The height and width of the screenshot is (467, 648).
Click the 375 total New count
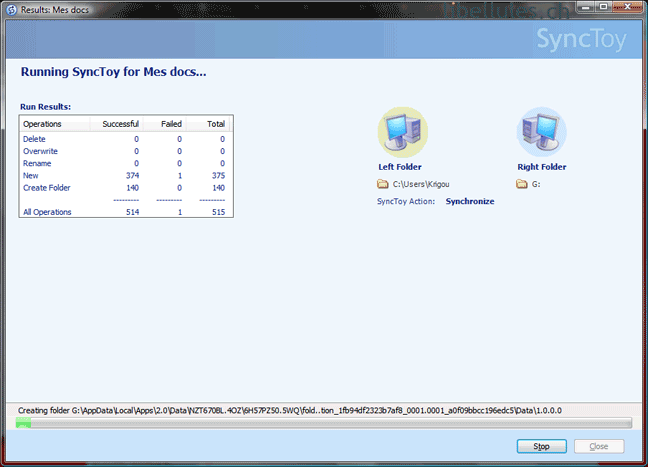click(x=218, y=176)
